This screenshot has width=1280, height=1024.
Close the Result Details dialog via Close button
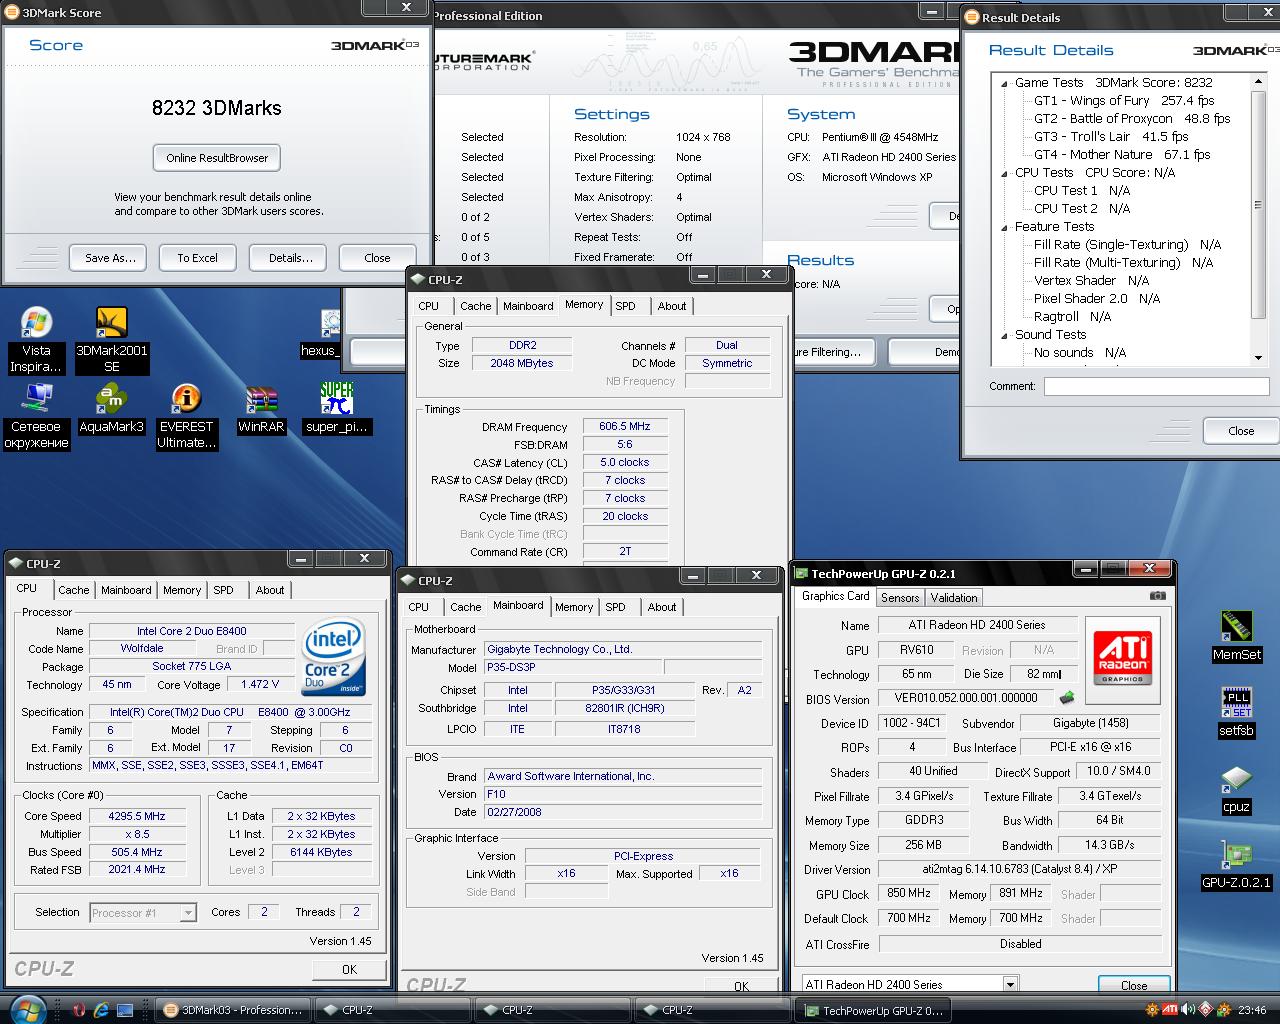[1241, 431]
